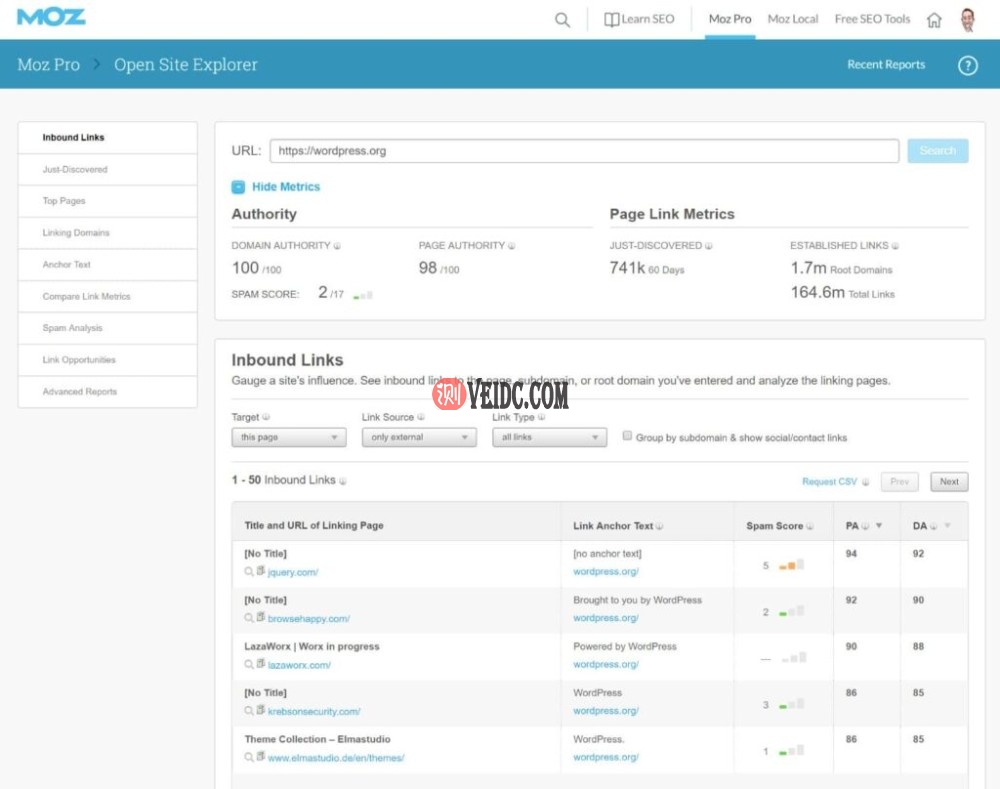Open the home icon in top navigation
Image resolution: width=1000 pixels, height=789 pixels.
[x=934, y=19]
